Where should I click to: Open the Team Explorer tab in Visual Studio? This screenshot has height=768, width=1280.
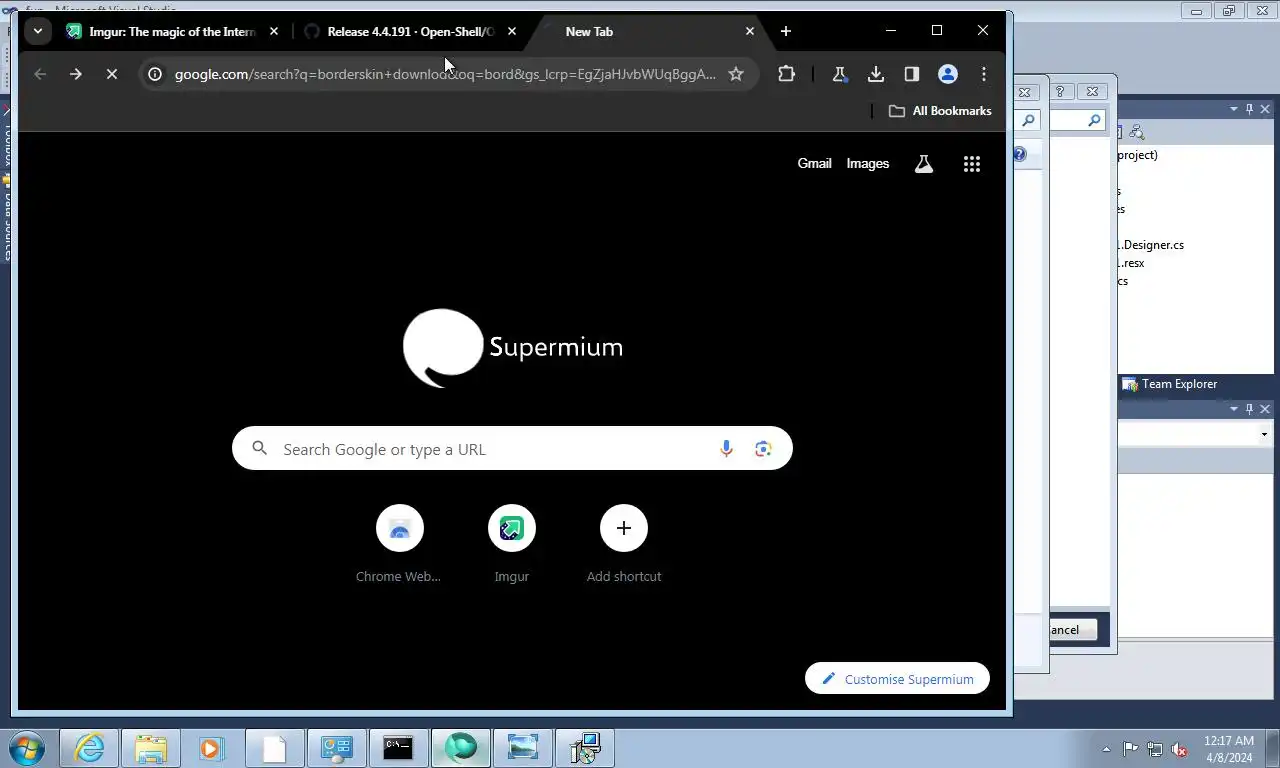[x=1169, y=384]
